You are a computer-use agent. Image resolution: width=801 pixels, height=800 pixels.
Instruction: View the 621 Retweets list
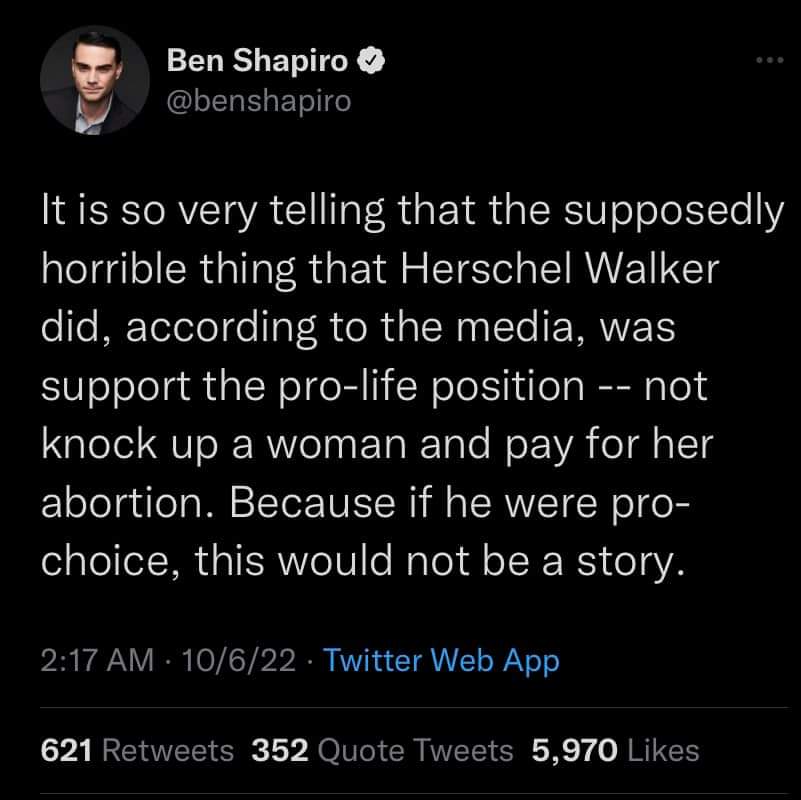tap(138, 749)
